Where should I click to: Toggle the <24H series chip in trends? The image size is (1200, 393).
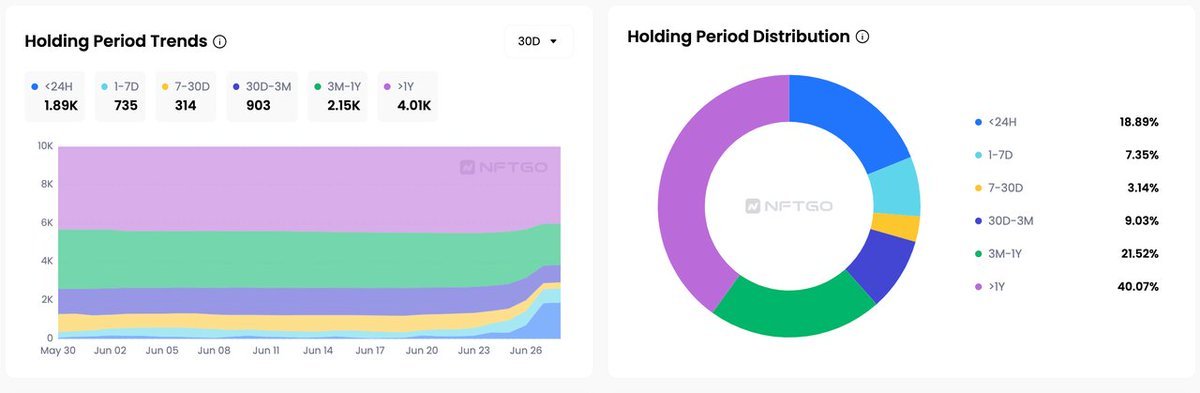click(55, 96)
